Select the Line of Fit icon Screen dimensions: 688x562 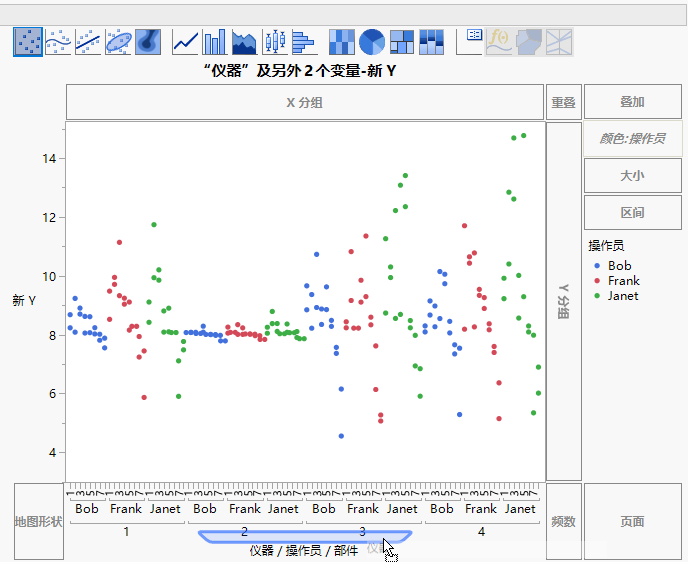pos(88,41)
